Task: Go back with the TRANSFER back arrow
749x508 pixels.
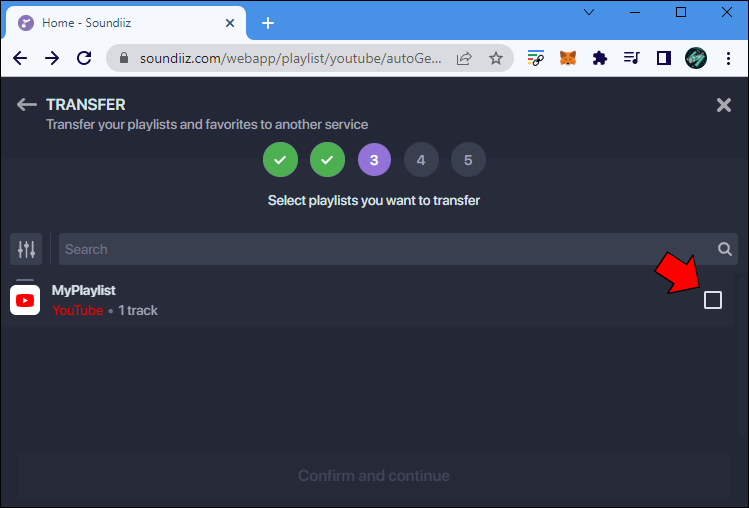Action: click(x=26, y=104)
